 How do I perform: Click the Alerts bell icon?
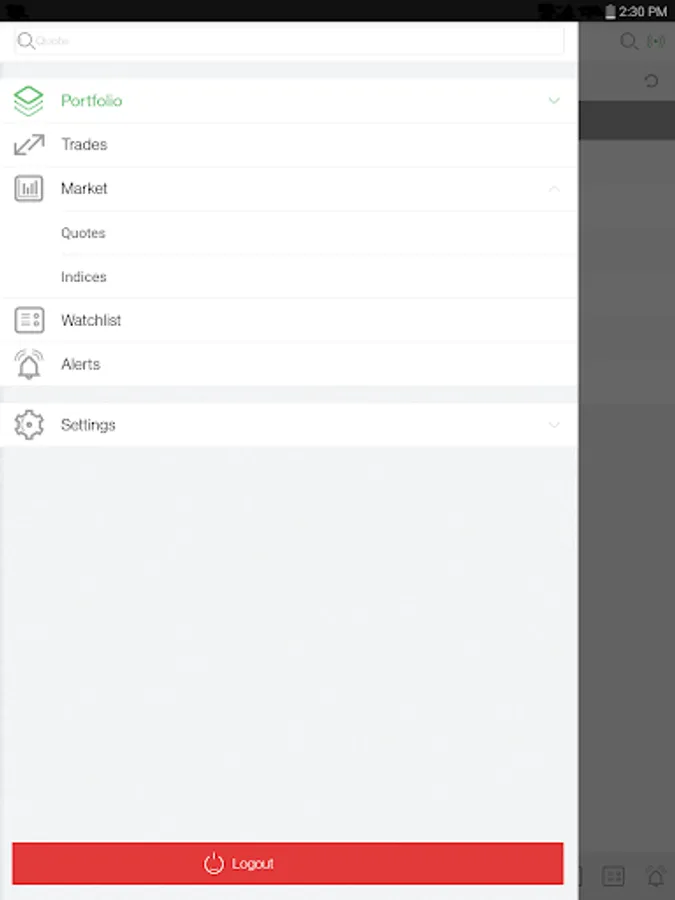29,364
